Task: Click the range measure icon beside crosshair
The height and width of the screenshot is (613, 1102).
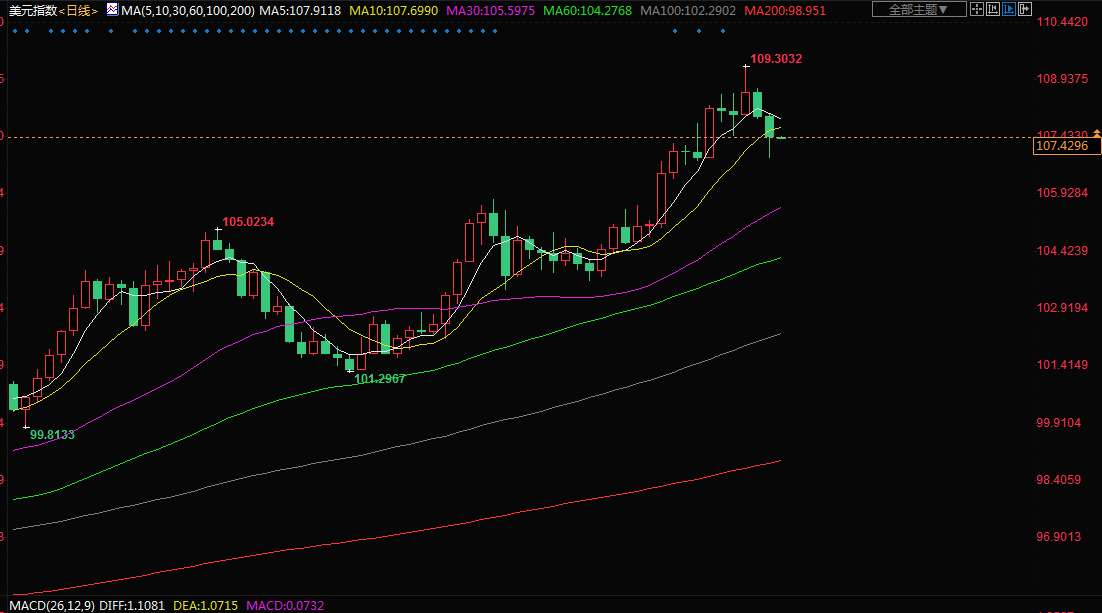Action: point(993,10)
